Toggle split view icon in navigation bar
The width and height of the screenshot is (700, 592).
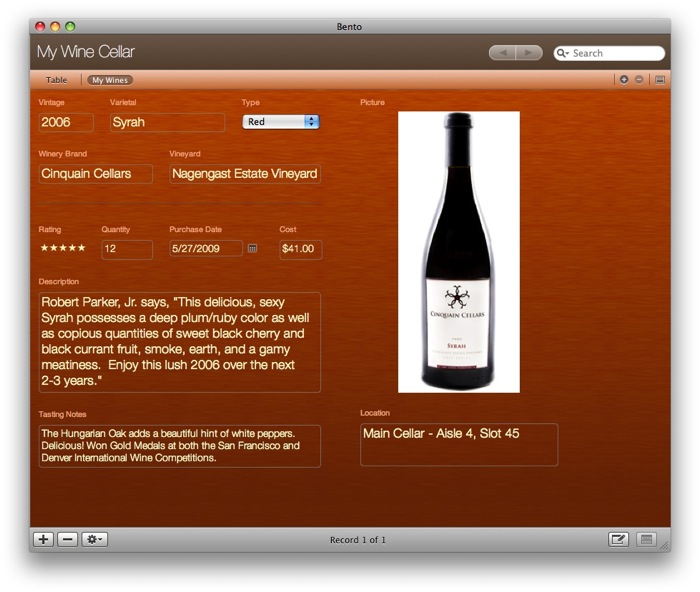click(660, 79)
